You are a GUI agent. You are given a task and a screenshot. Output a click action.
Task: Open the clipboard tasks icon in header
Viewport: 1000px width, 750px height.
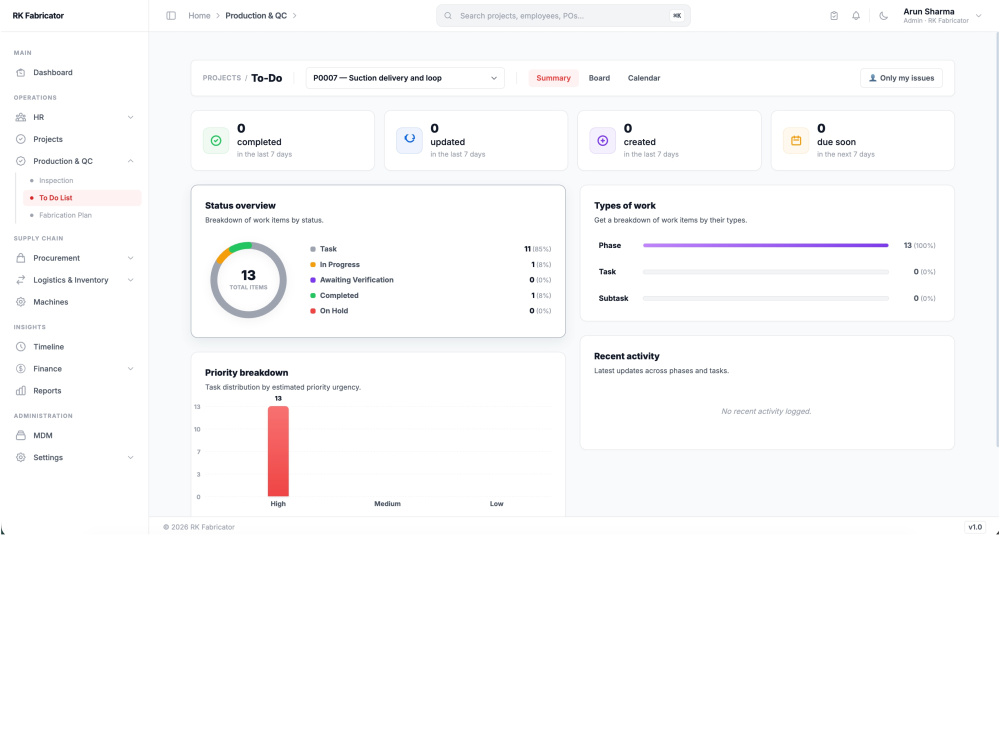(x=834, y=16)
